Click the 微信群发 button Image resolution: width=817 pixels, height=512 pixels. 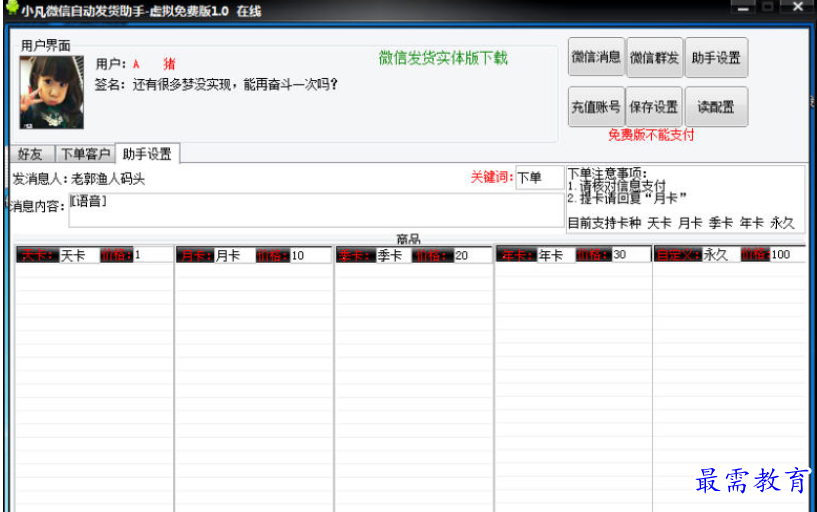pos(654,57)
